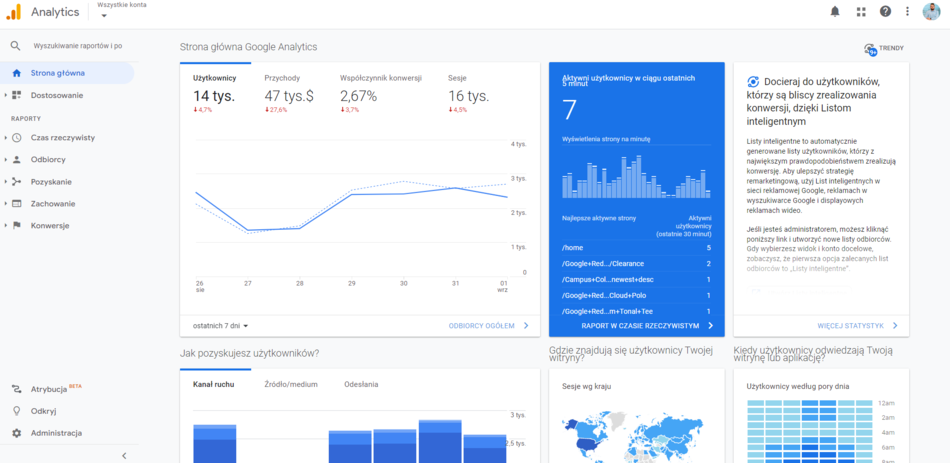This screenshot has width=950, height=463.
Task: Click the user profile avatar
Action: pyautogui.click(x=931, y=12)
